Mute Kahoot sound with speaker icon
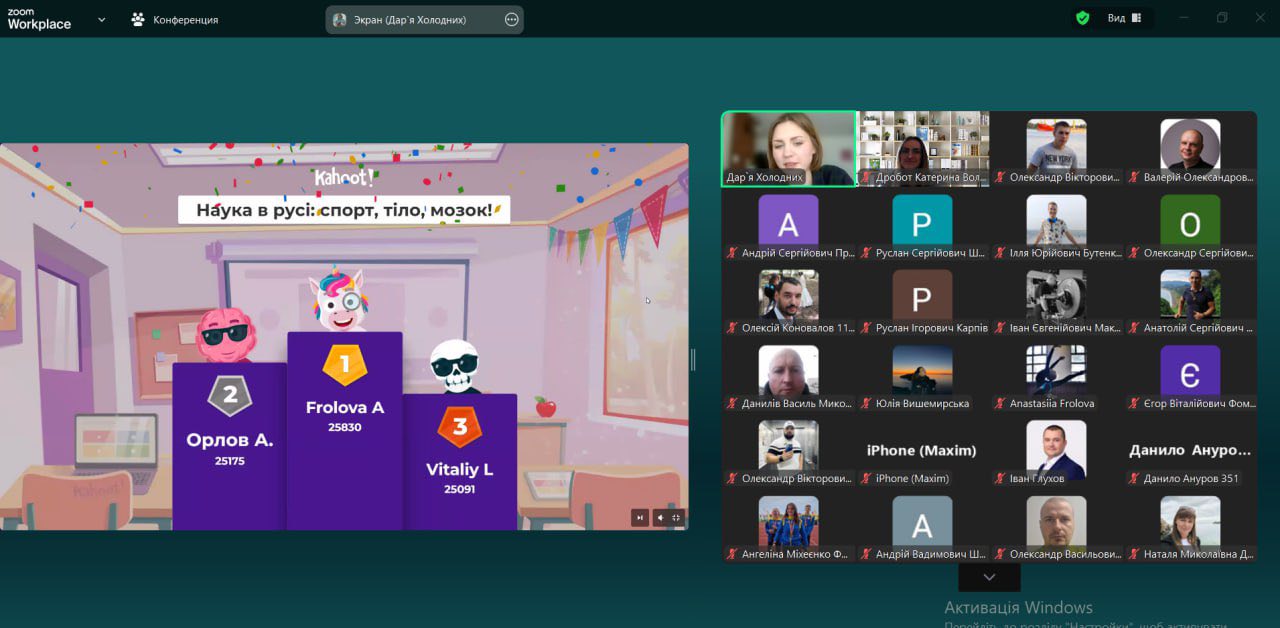 [x=659, y=517]
